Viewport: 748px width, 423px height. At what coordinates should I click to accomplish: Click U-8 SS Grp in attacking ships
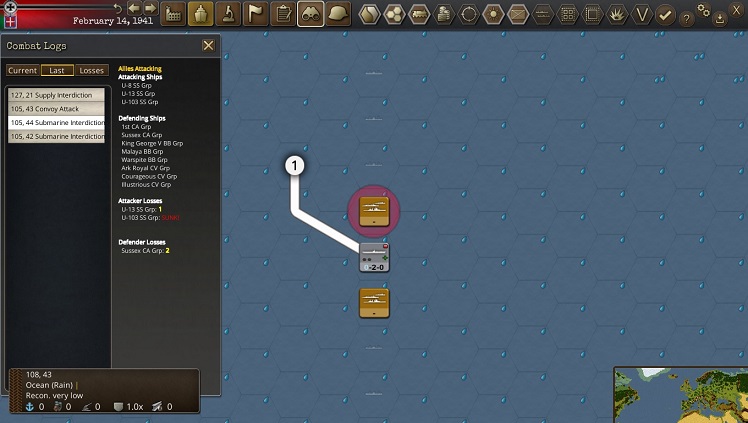pyautogui.click(x=136, y=85)
